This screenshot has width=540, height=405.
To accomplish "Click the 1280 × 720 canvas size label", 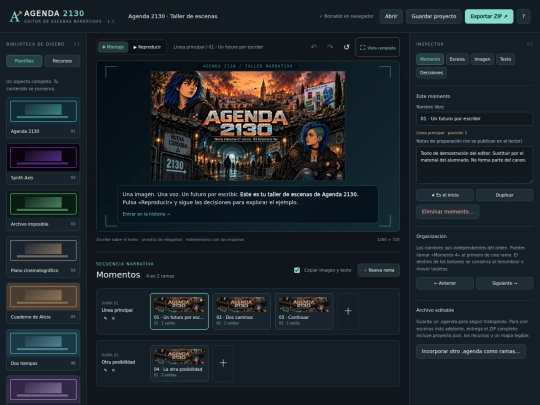I will (388, 239).
